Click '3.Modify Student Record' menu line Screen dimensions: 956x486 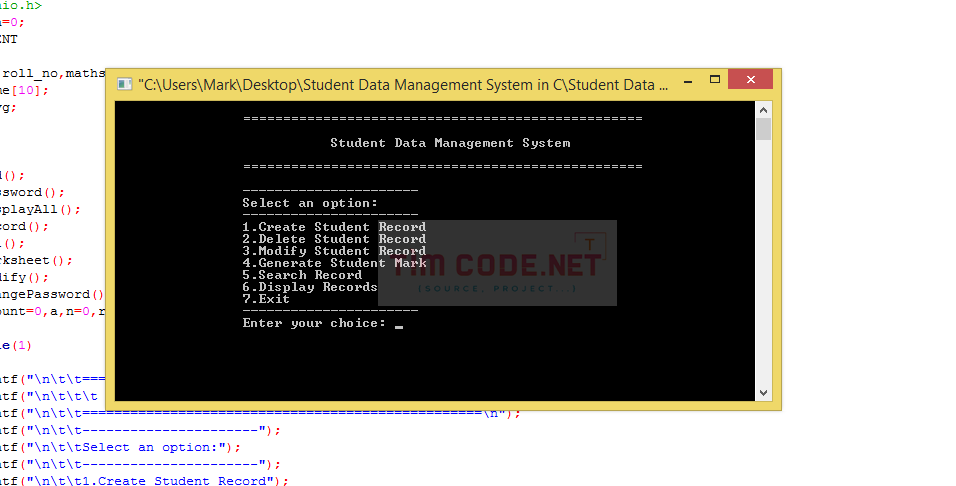coord(334,251)
